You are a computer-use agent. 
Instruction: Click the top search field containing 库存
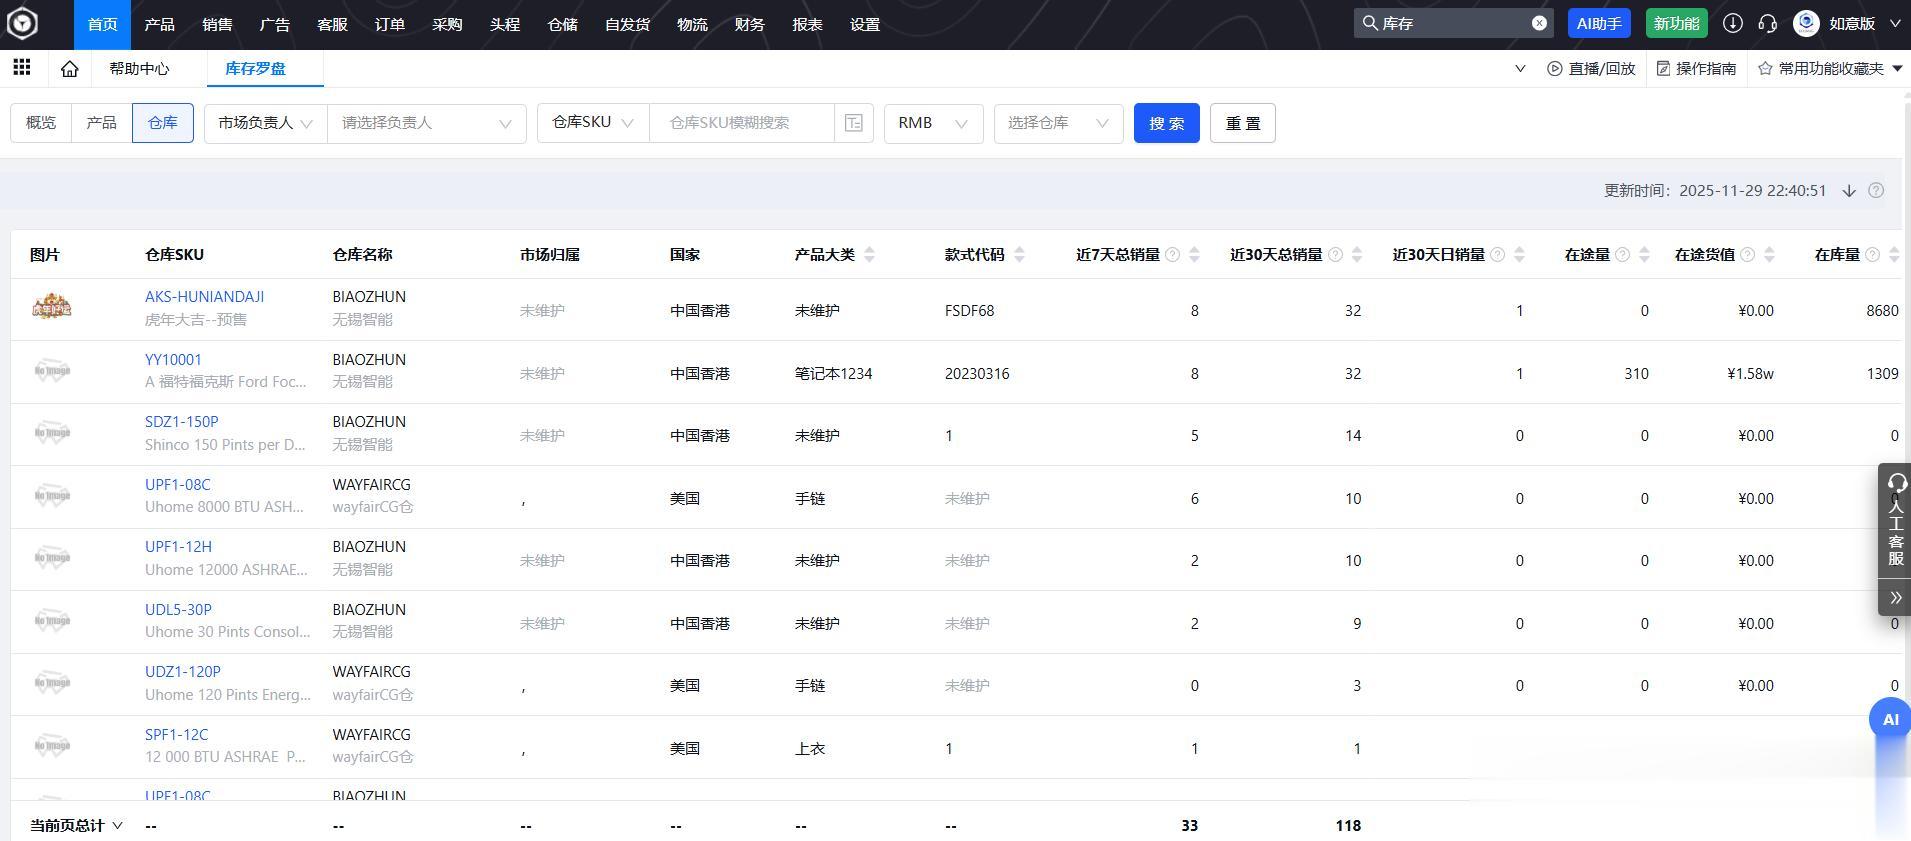(x=1453, y=23)
